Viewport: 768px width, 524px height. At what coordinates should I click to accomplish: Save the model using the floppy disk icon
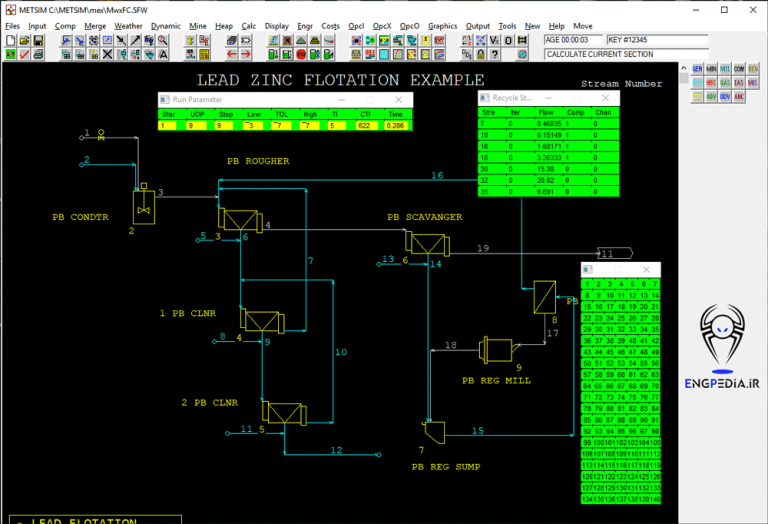click(38, 40)
